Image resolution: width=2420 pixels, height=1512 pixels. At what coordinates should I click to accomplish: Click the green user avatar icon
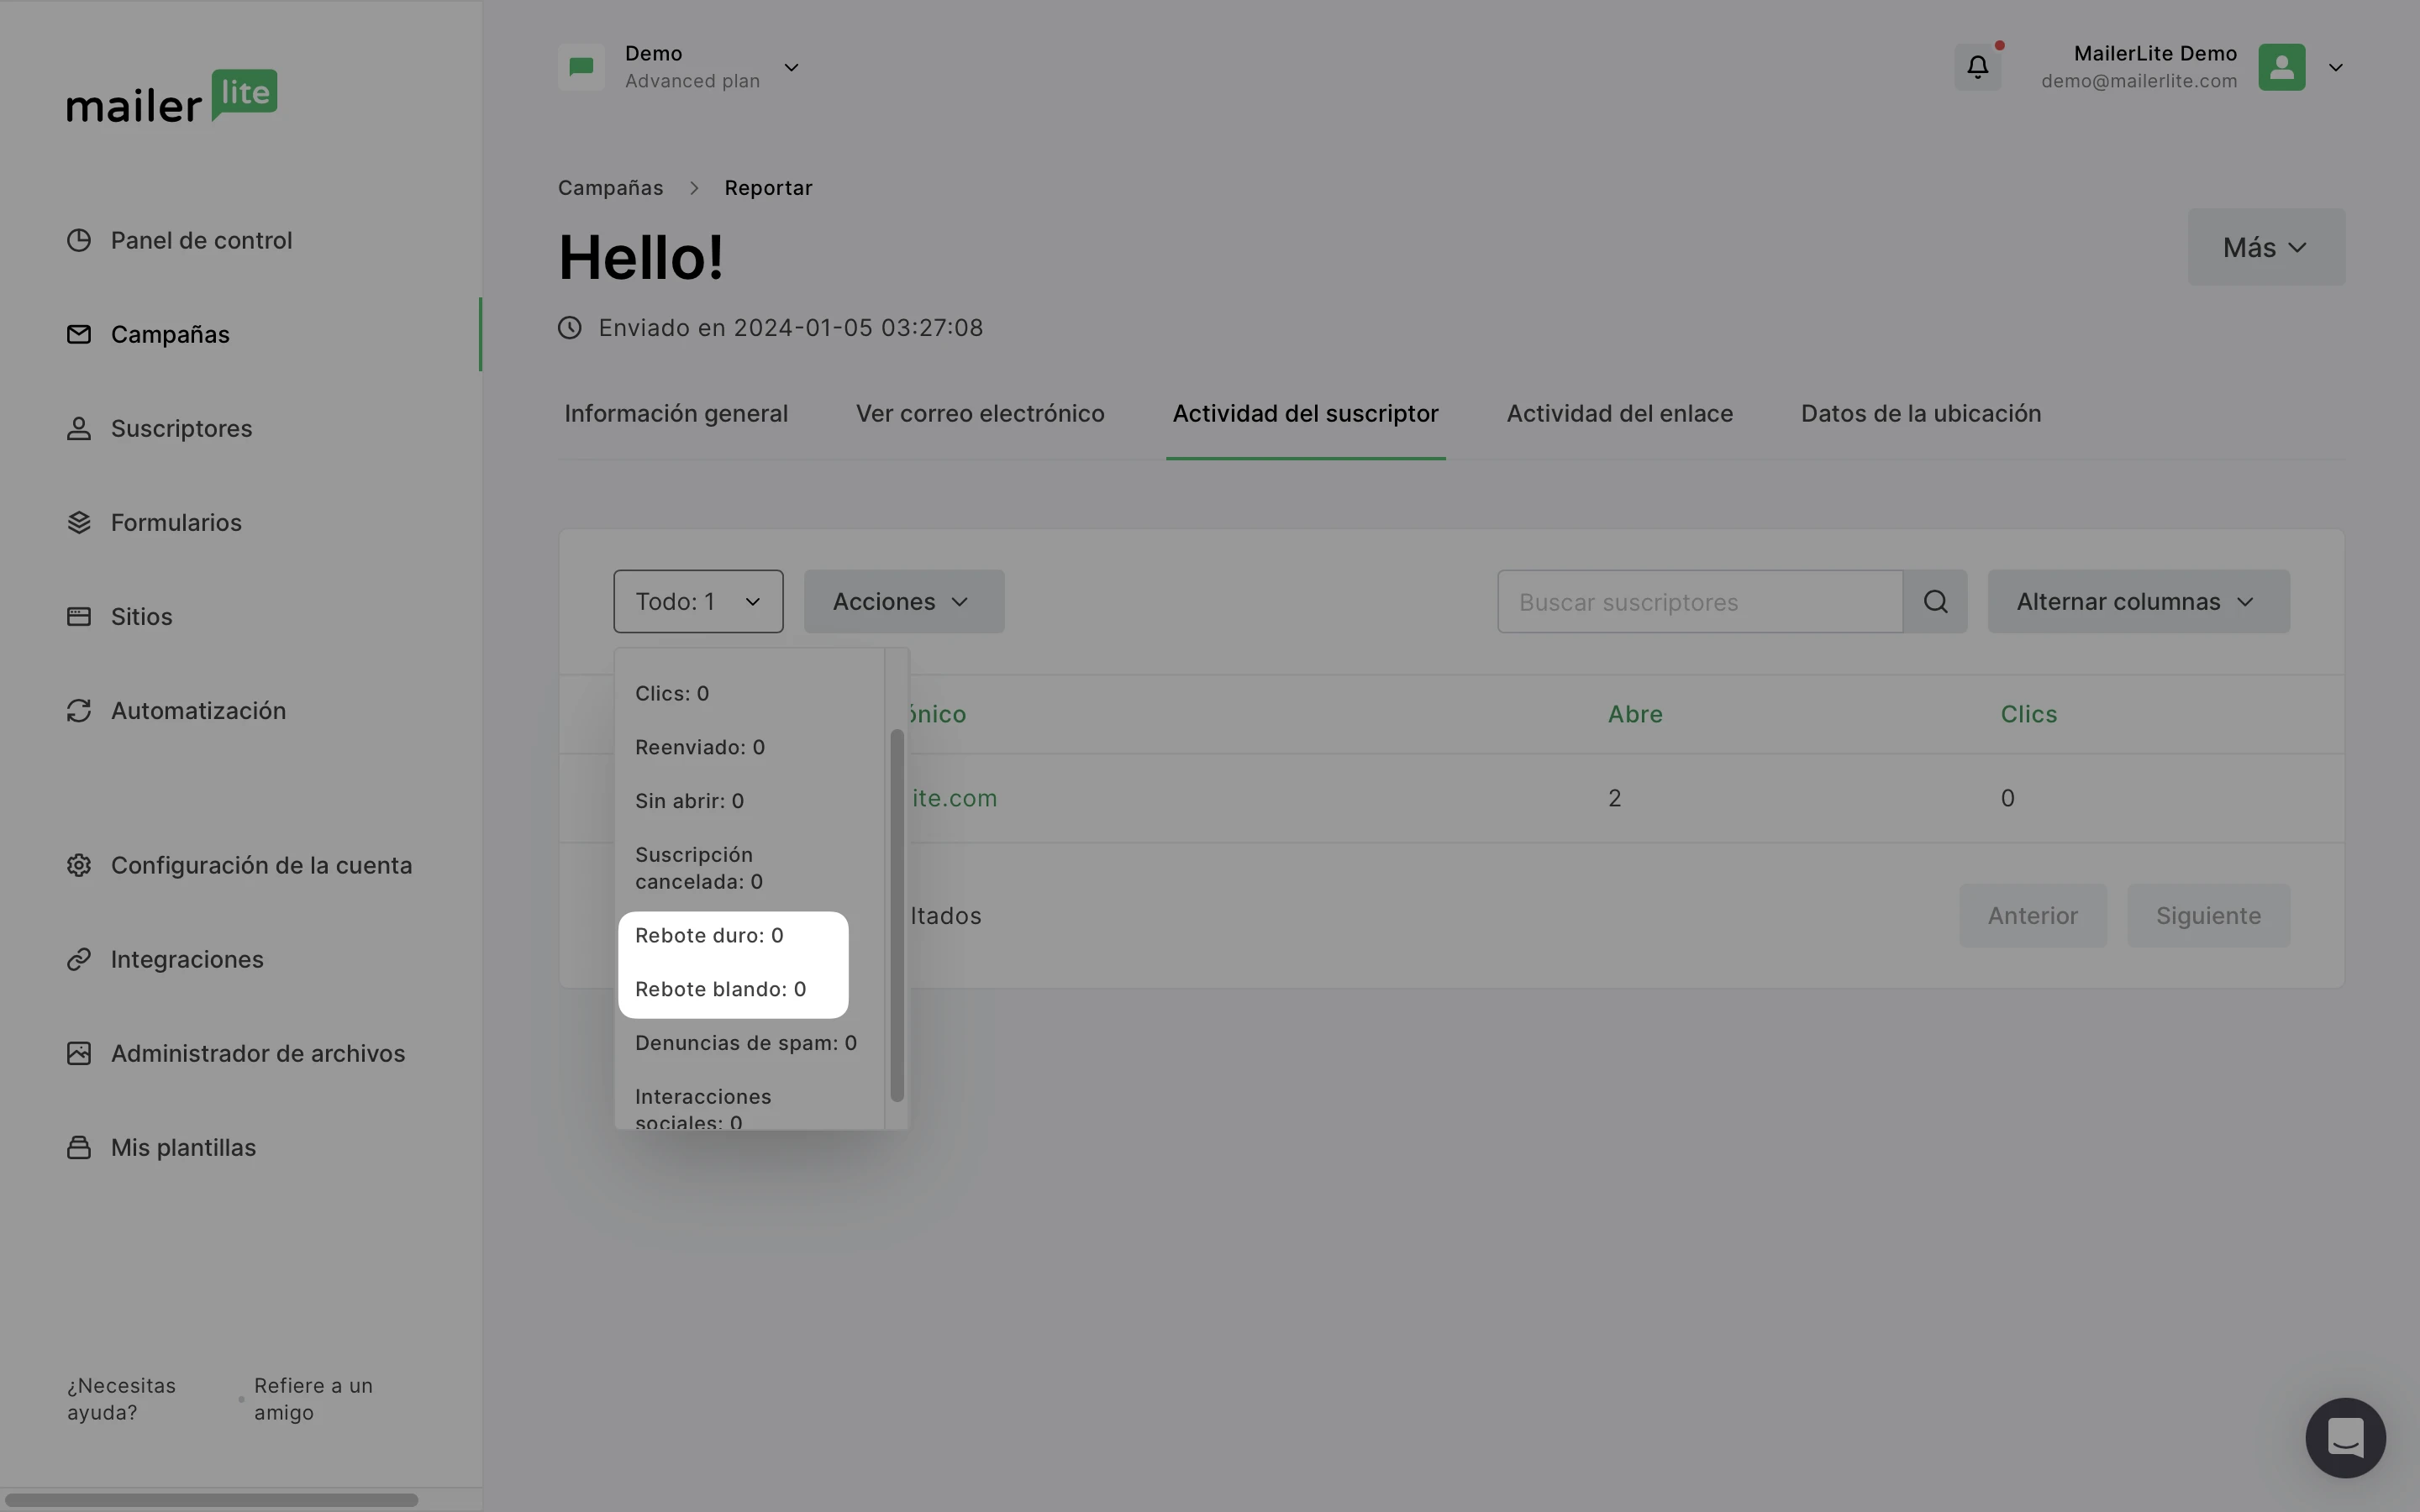pos(2281,67)
